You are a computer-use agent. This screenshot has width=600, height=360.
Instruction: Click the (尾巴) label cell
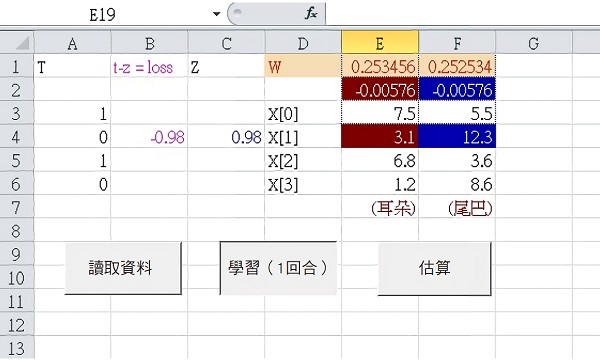pos(457,207)
